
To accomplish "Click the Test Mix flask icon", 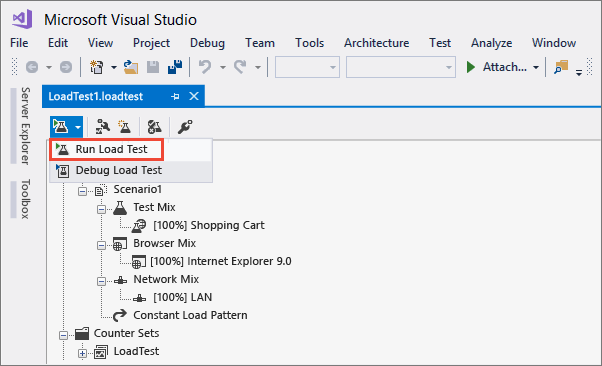I will pyautogui.click(x=120, y=208).
